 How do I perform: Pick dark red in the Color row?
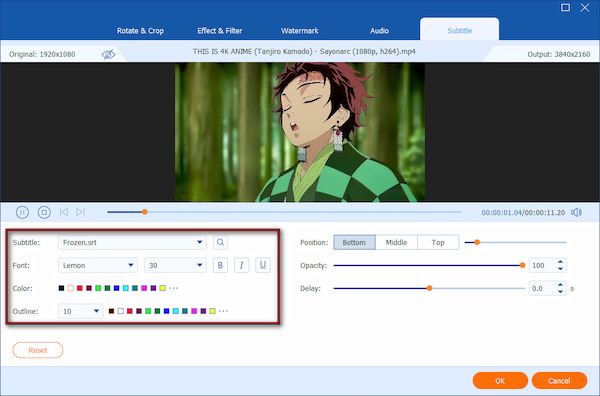[x=89, y=288]
